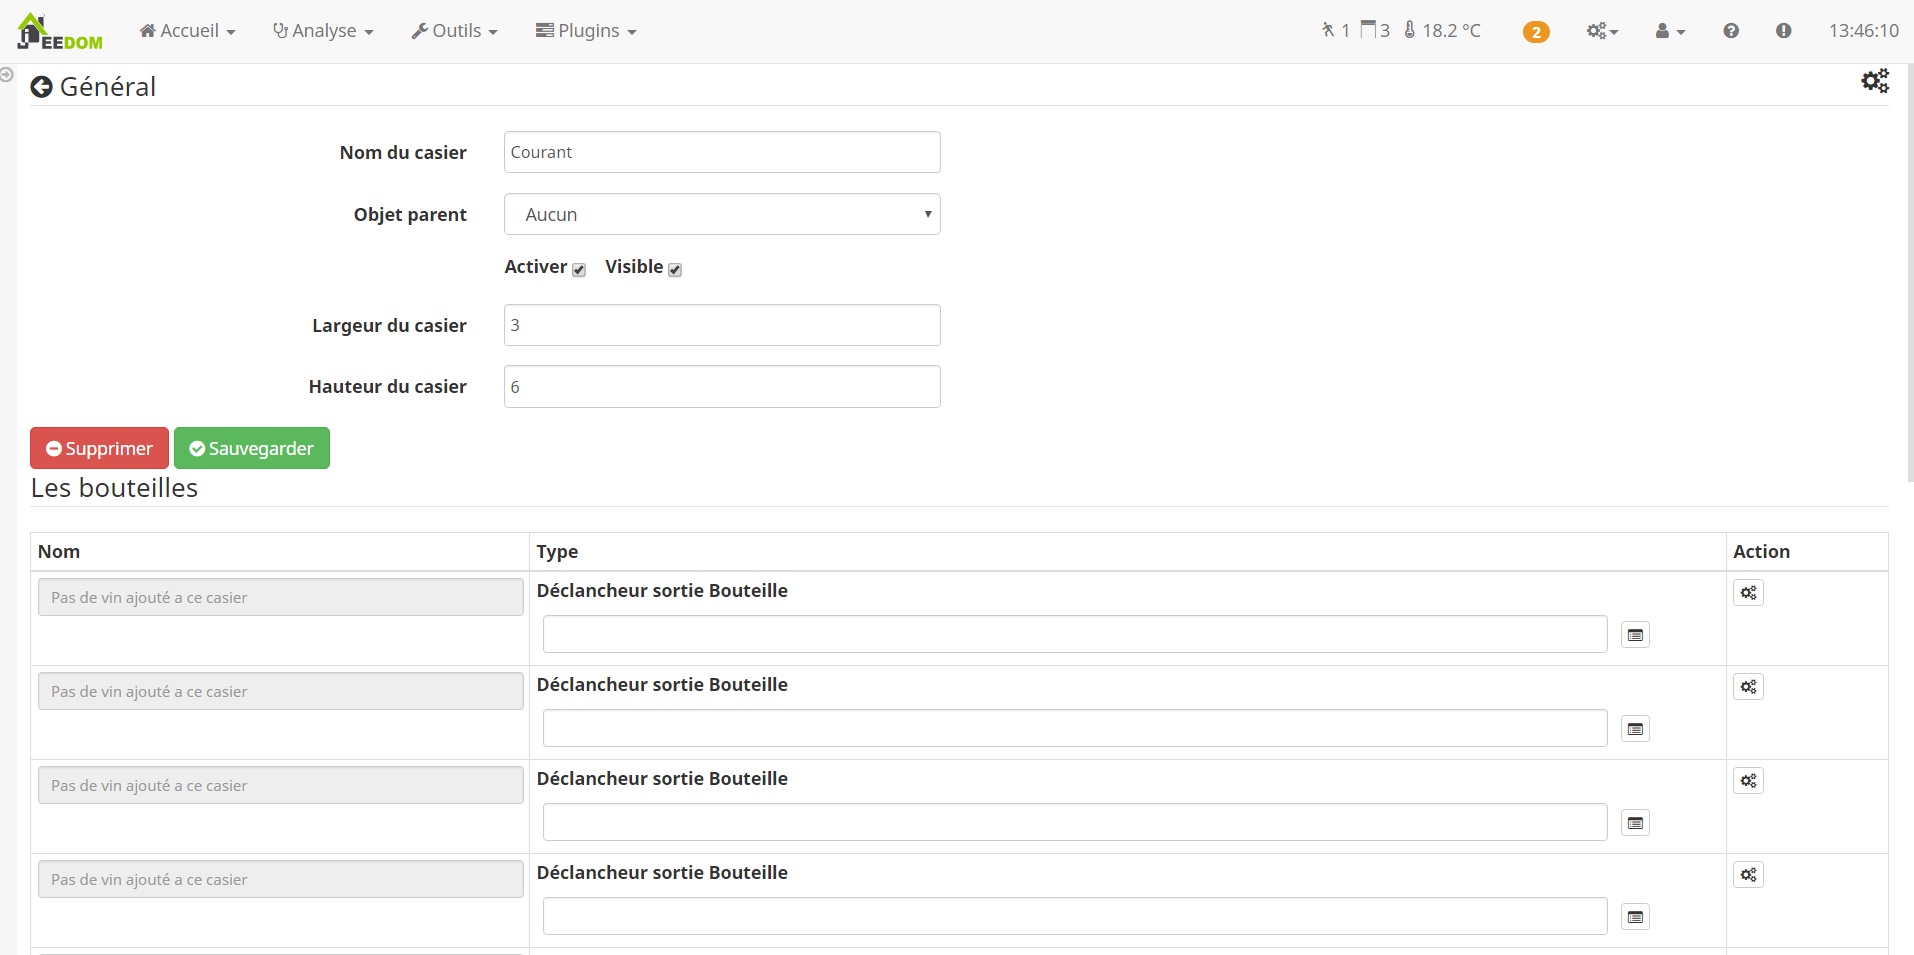Click the clock showing 13:46:10
Screen dimensions: 1914x955
[x=1863, y=31]
